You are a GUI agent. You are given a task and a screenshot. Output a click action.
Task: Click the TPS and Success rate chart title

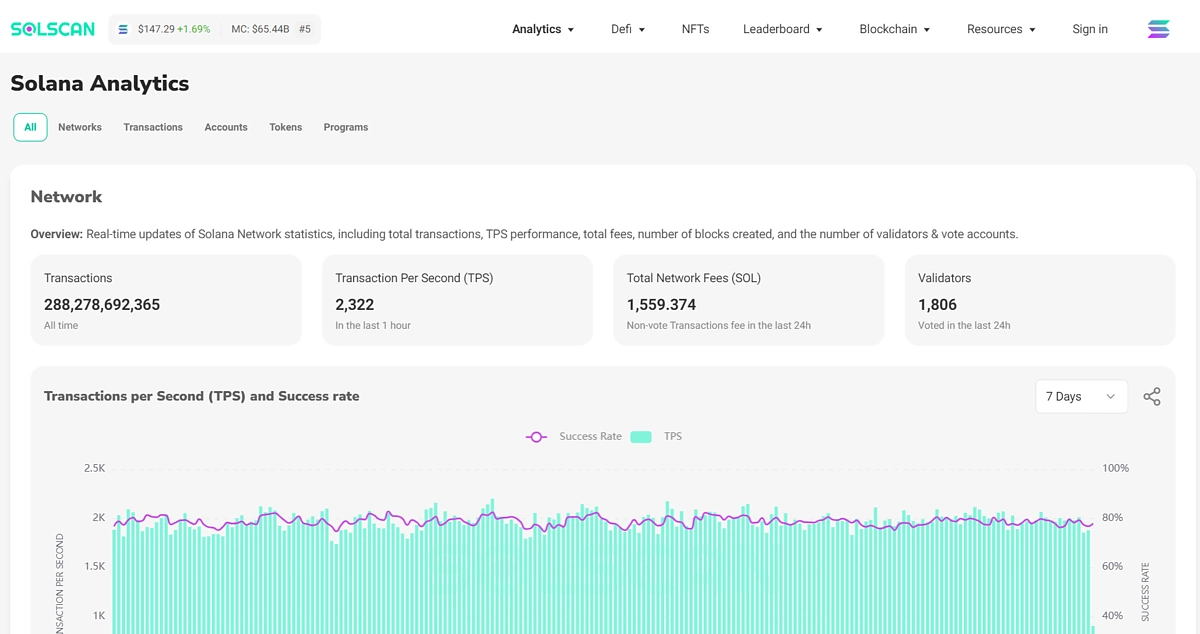coord(202,397)
